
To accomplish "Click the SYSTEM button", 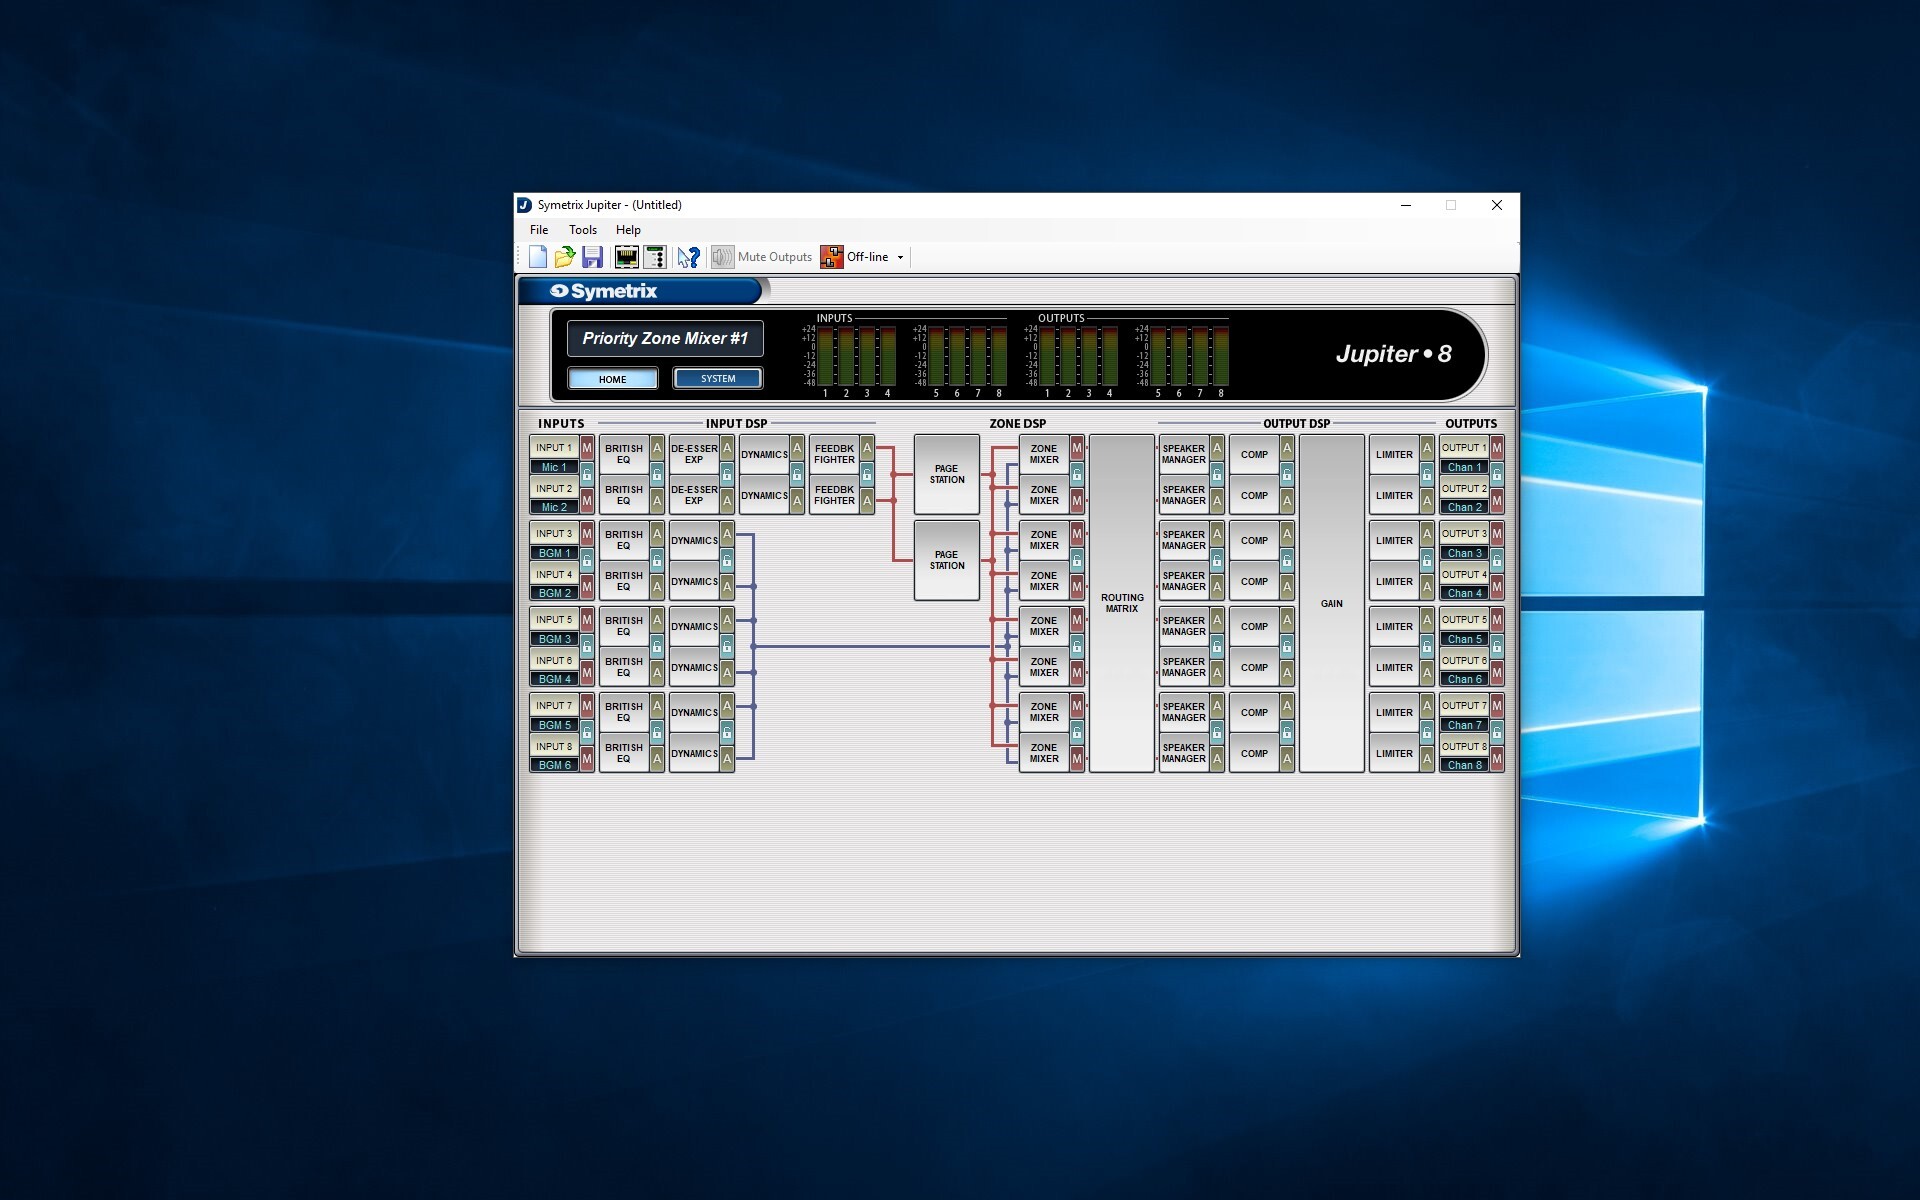I will click(x=718, y=379).
